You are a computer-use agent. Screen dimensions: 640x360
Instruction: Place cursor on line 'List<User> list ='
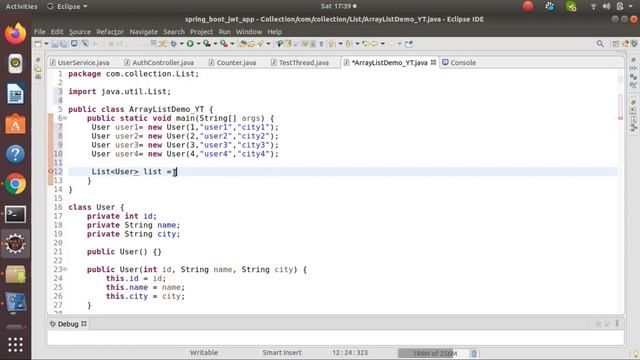tap(132, 171)
